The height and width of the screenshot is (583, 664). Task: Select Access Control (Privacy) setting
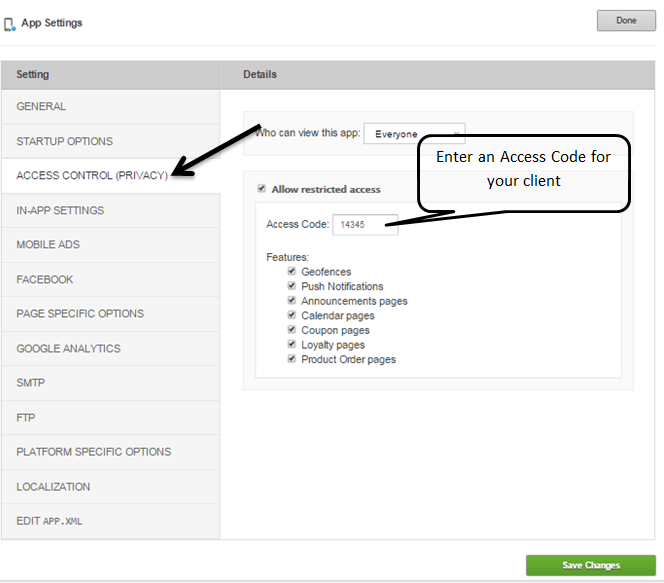coord(92,176)
